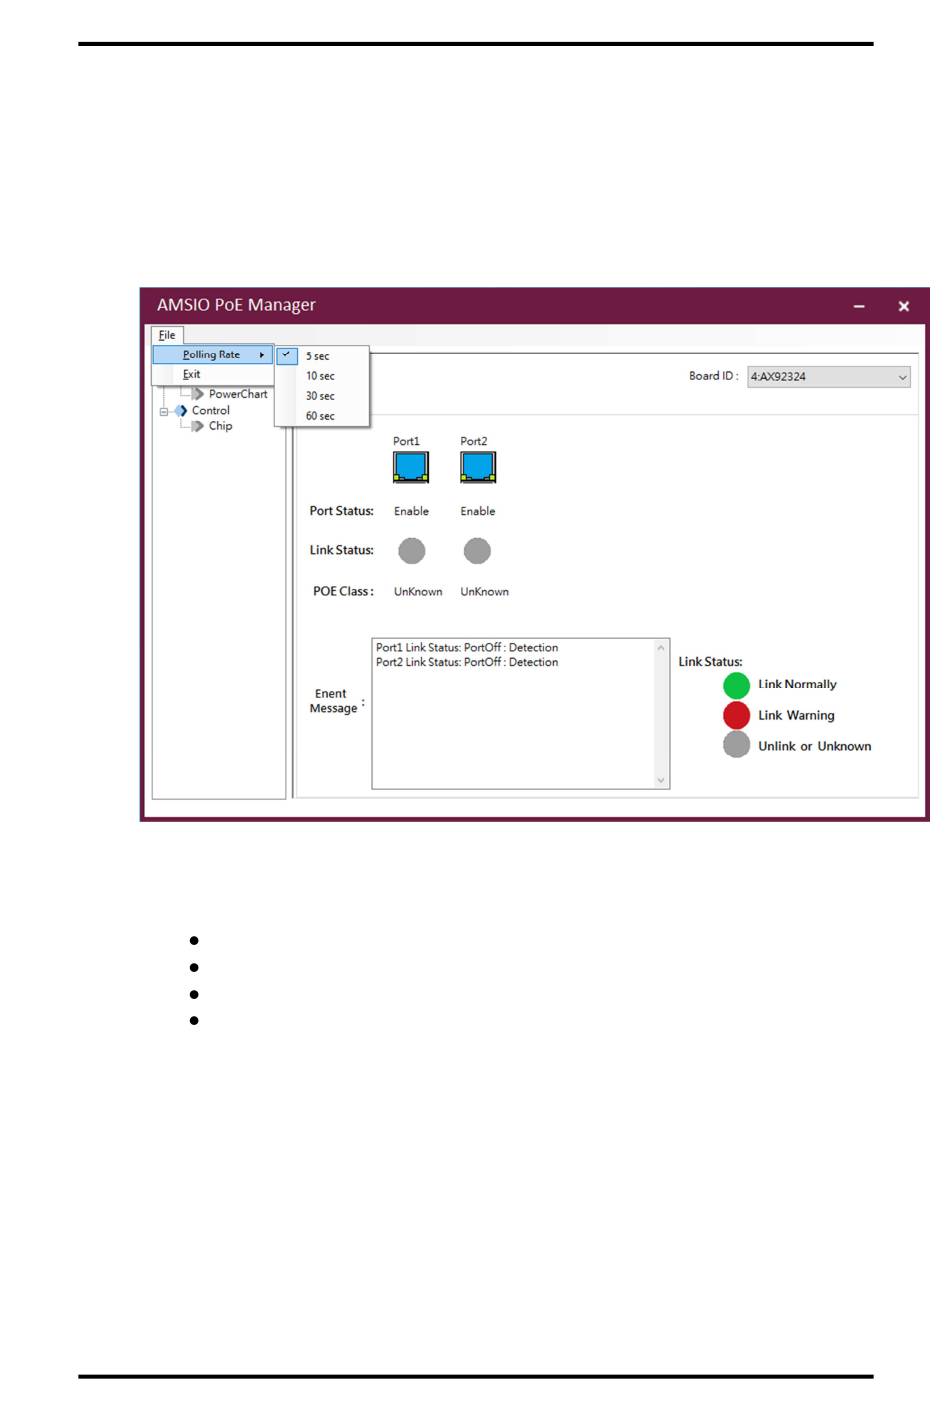Click the Port2 label
Image resolution: width=950 pixels, height=1420 pixels.
click(x=474, y=441)
